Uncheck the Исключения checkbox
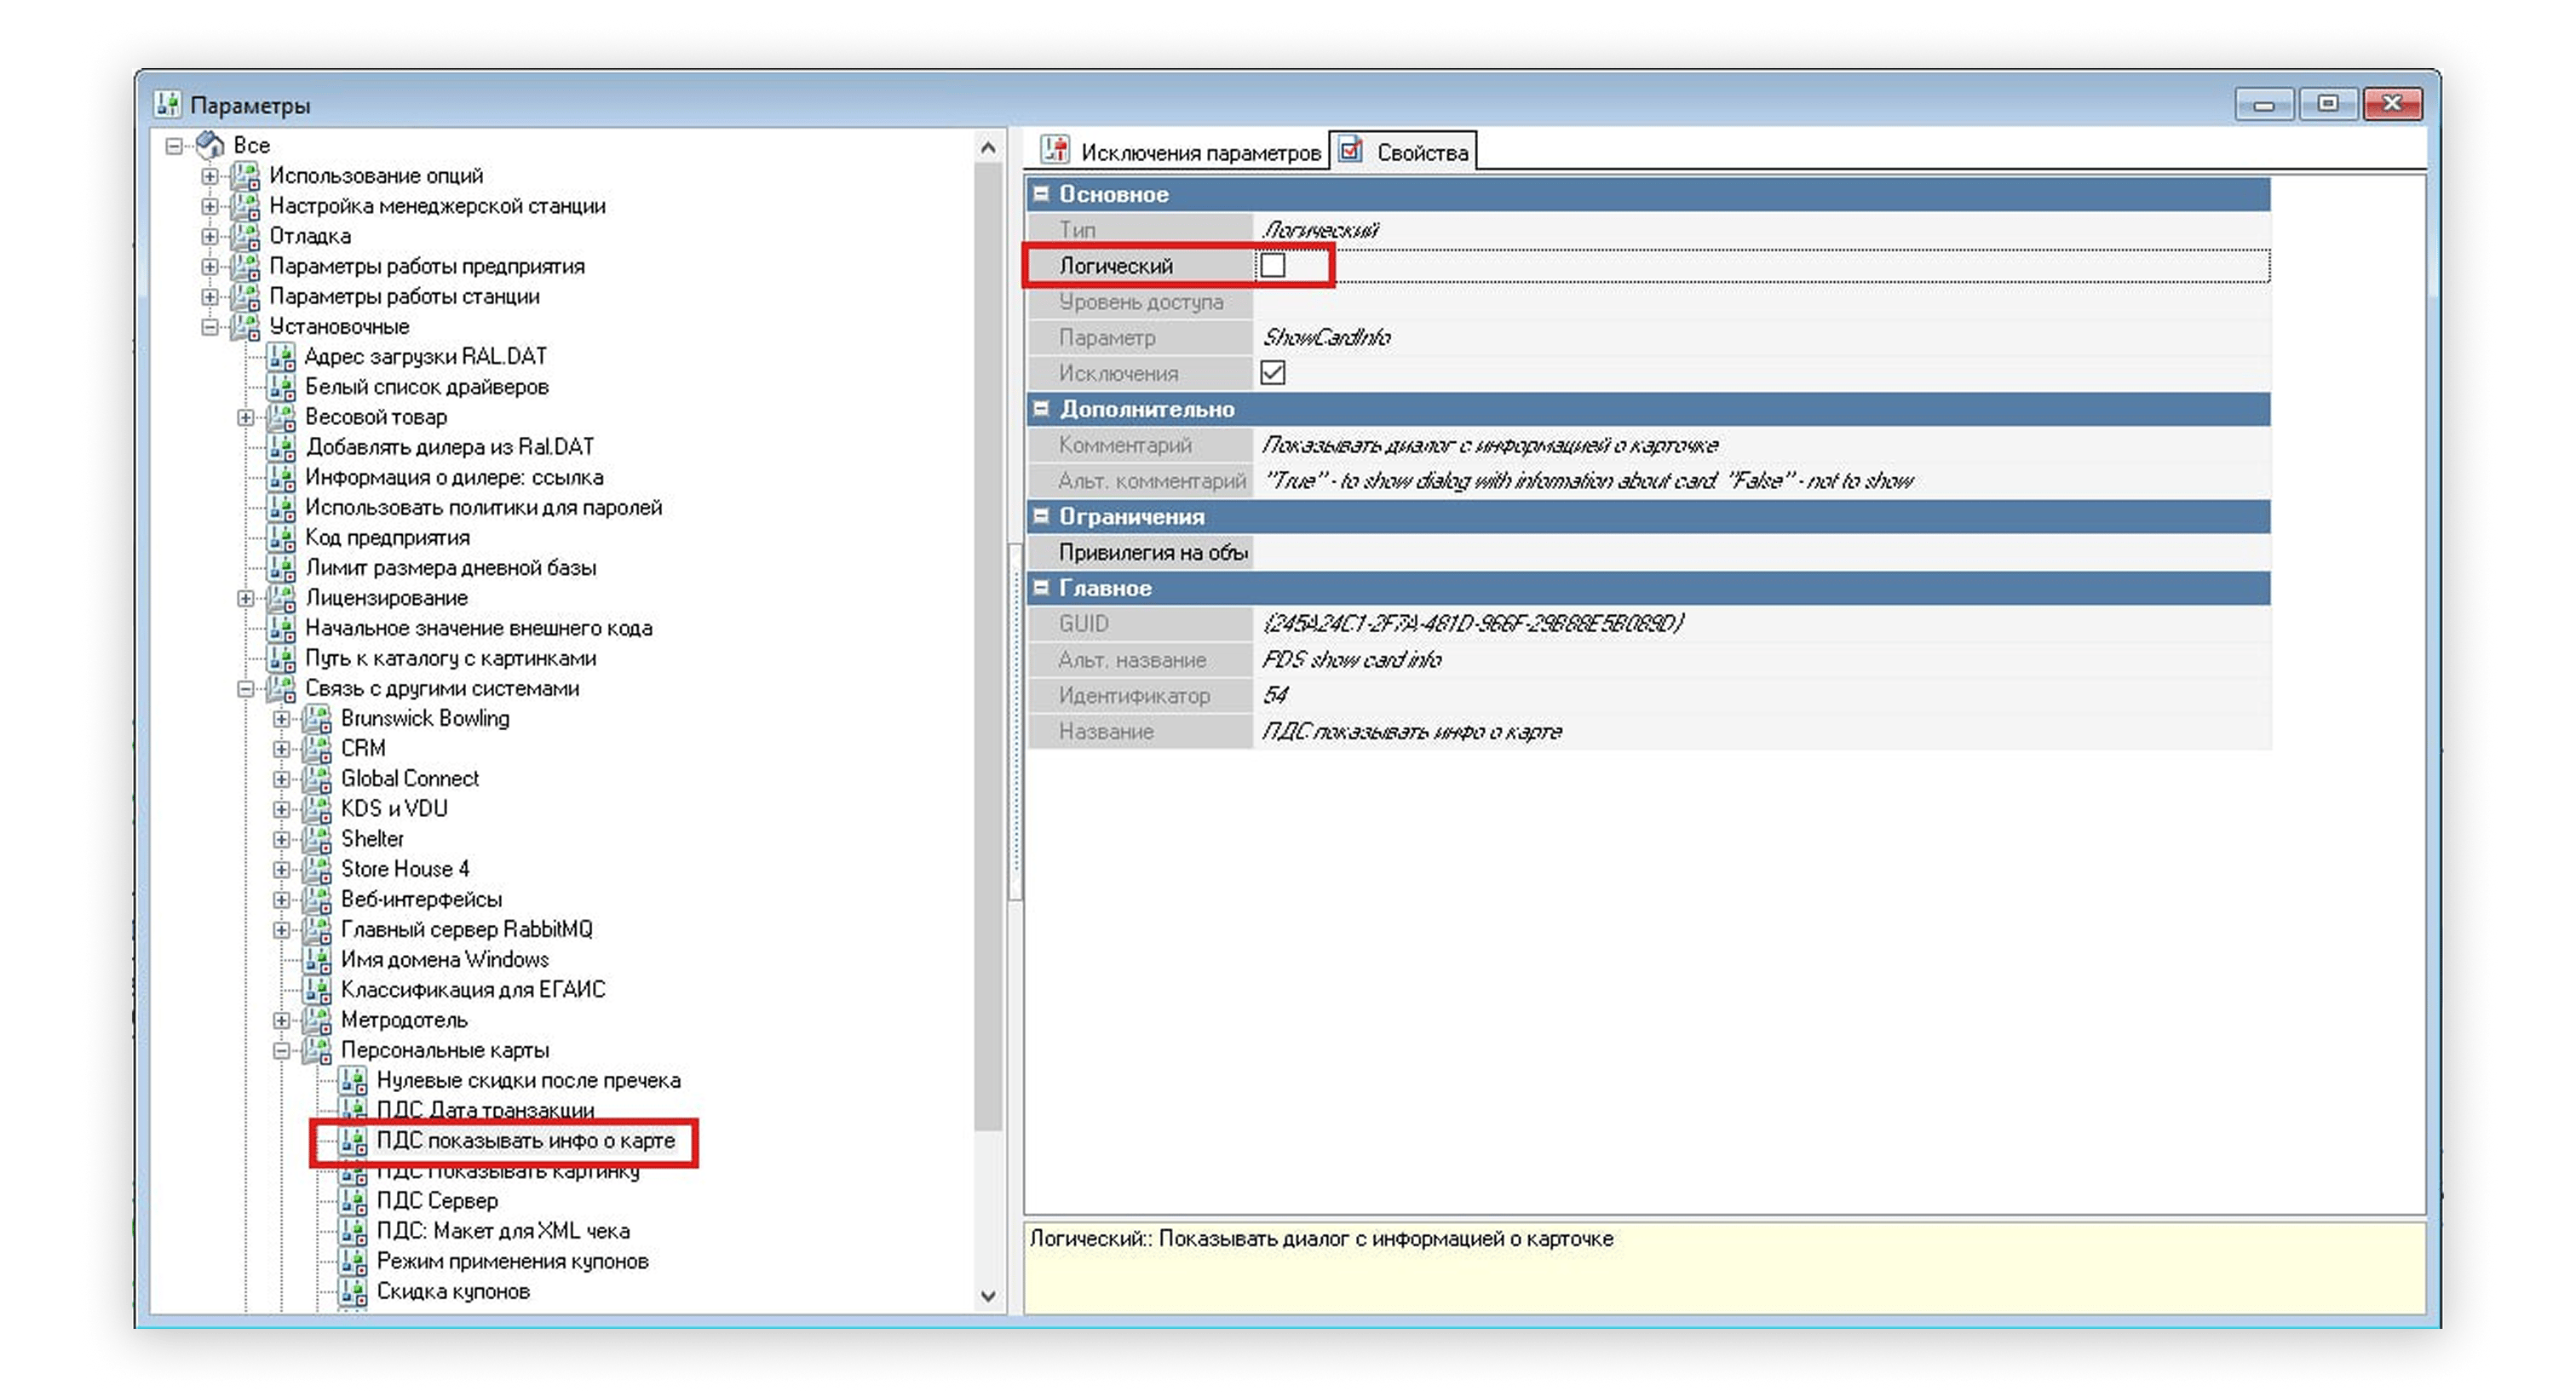Image resolution: width=2576 pixels, height=1397 pixels. tap(1272, 373)
